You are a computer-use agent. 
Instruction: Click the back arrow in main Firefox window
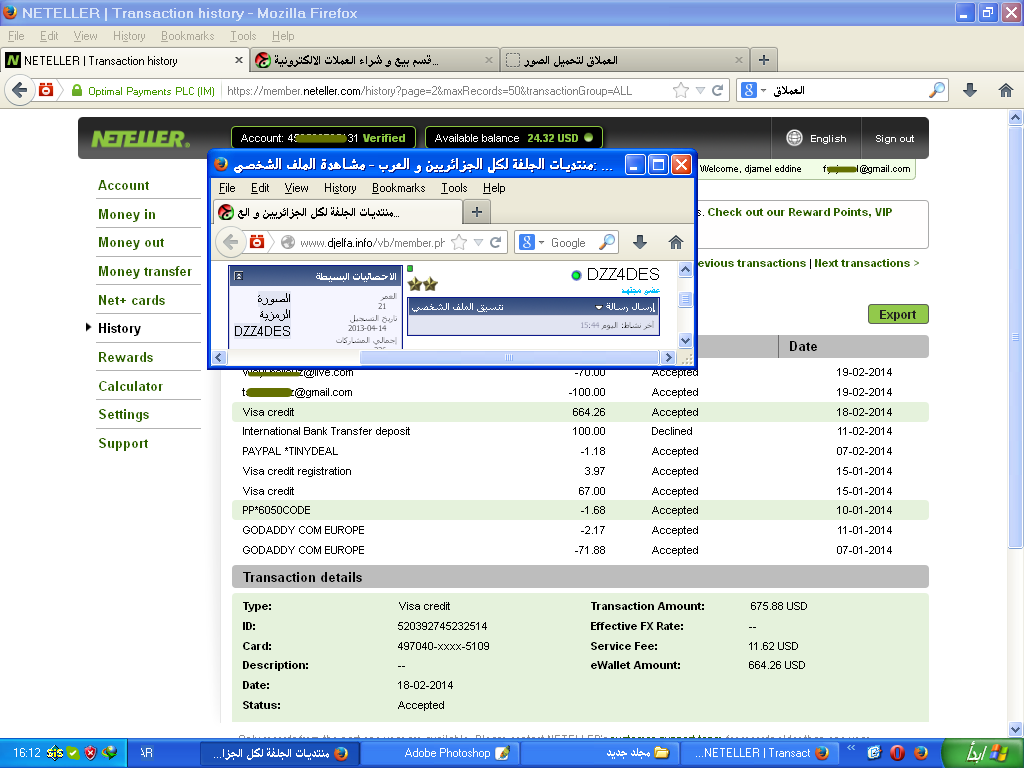20,89
